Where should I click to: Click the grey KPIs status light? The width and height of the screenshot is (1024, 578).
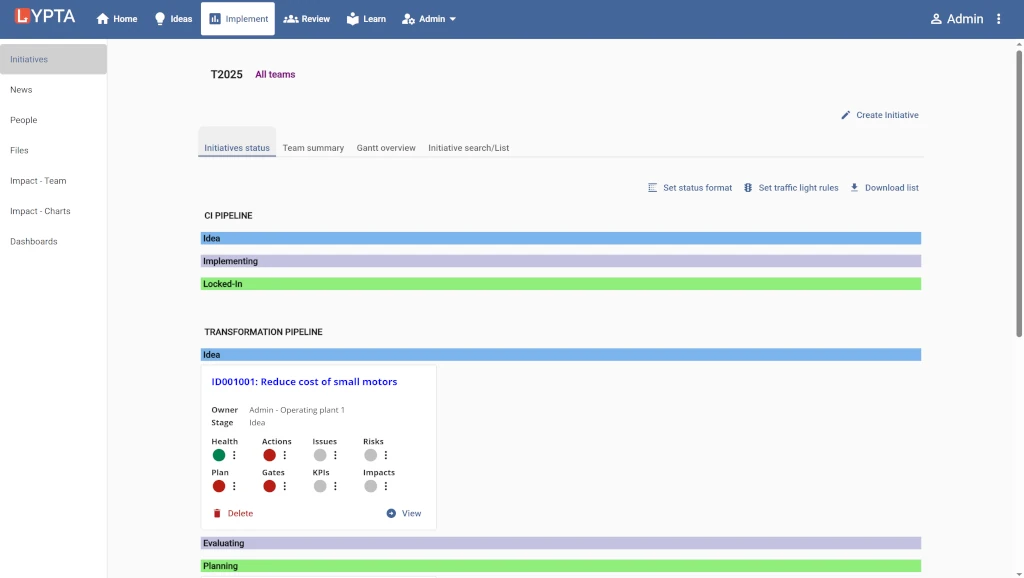320,486
